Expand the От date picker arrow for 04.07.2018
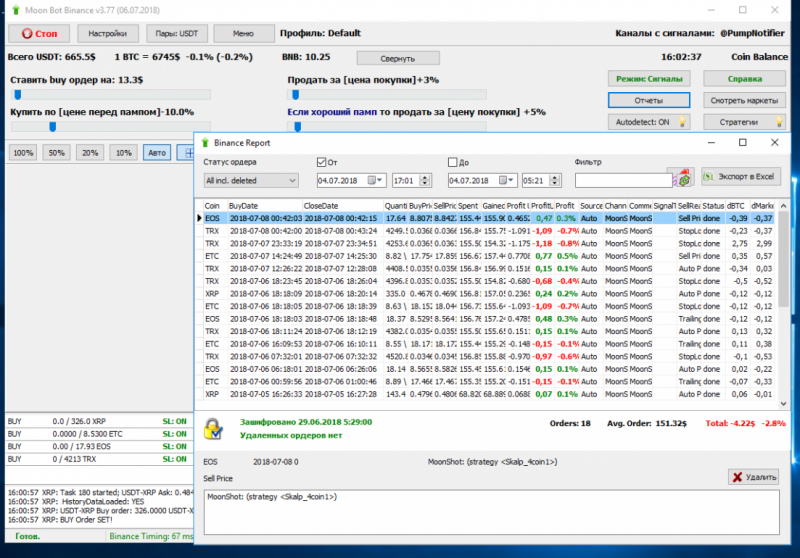This screenshot has height=558, width=800. tap(380, 180)
